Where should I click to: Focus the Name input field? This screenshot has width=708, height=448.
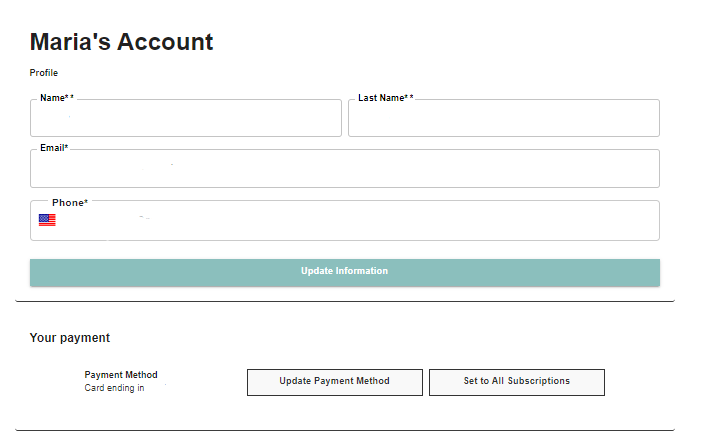click(x=186, y=118)
